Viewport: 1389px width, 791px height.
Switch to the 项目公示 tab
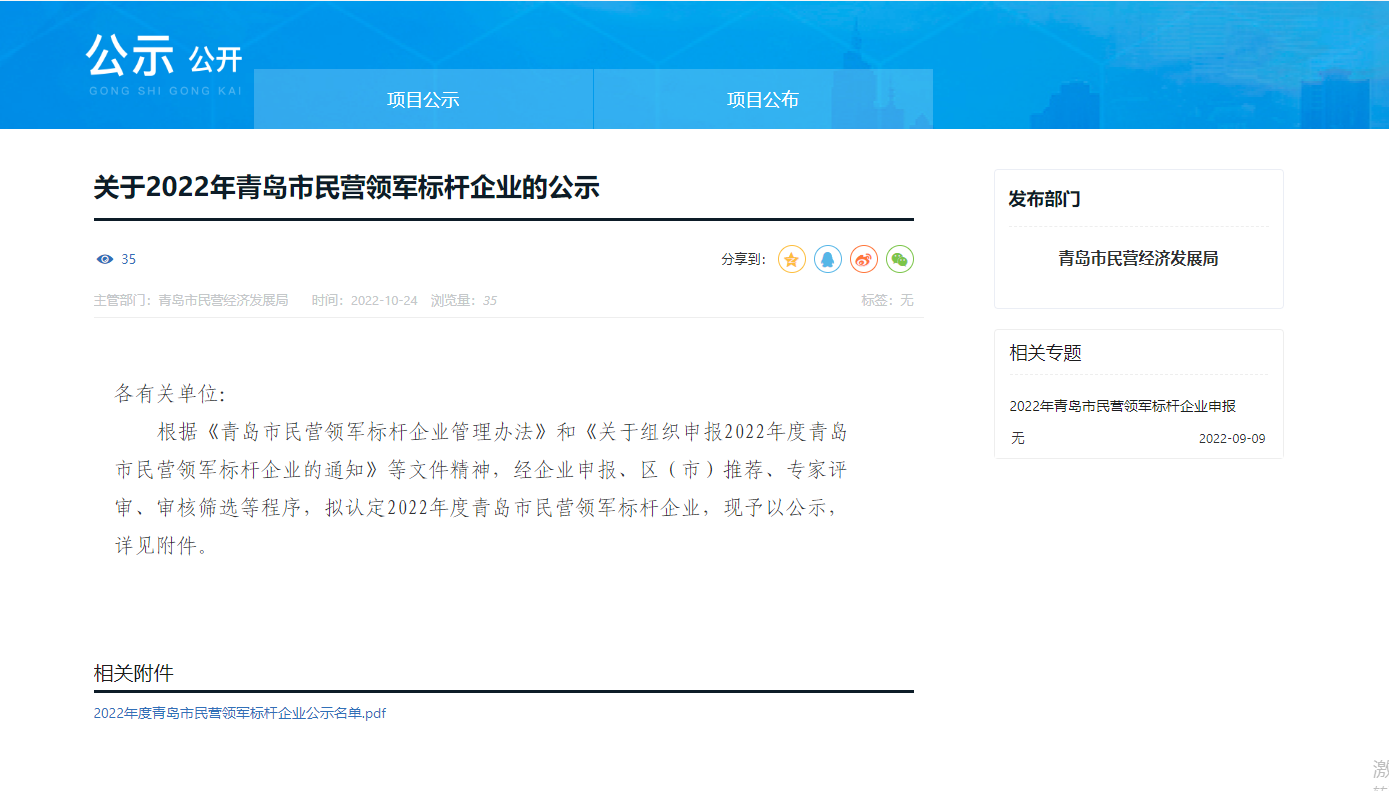(423, 100)
